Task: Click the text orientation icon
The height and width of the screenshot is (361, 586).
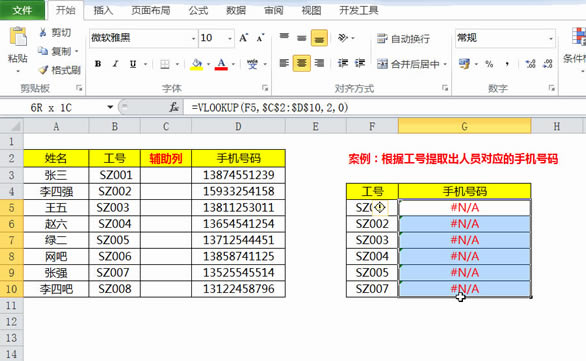Action: 342,38
